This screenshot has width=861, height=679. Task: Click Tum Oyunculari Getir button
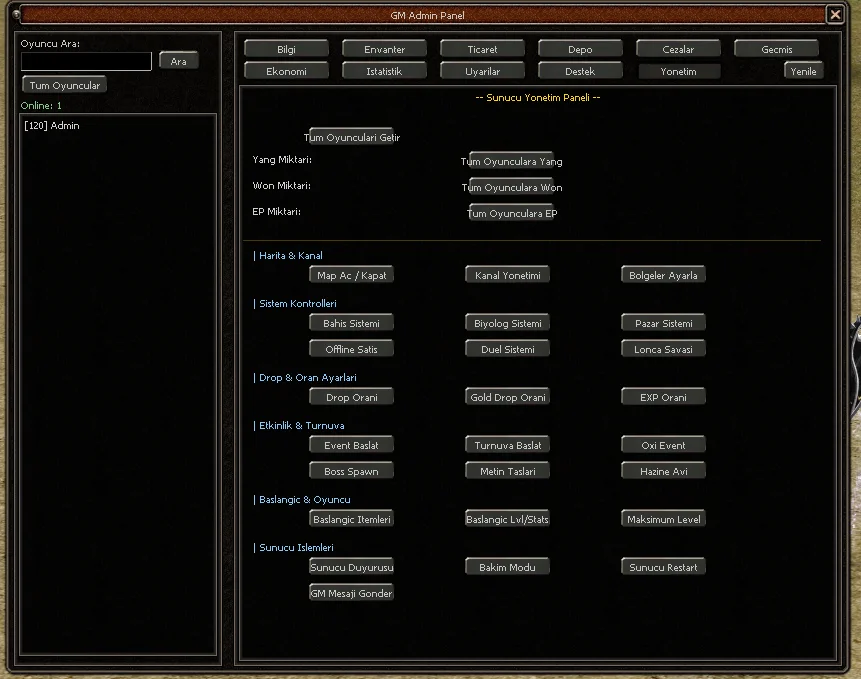[351, 137]
